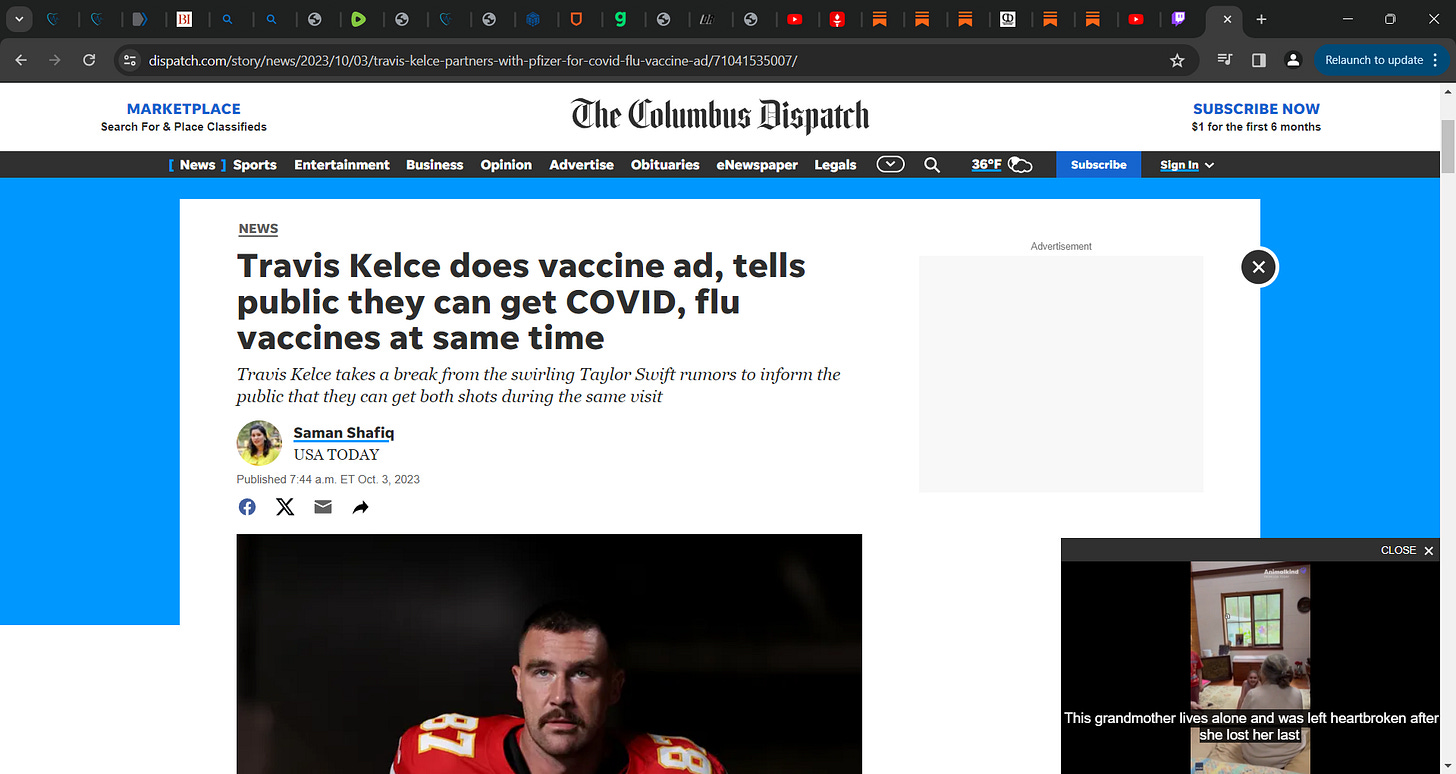Open the Entertainment section
Viewport: 1456px width, 774px height.
(x=342, y=165)
